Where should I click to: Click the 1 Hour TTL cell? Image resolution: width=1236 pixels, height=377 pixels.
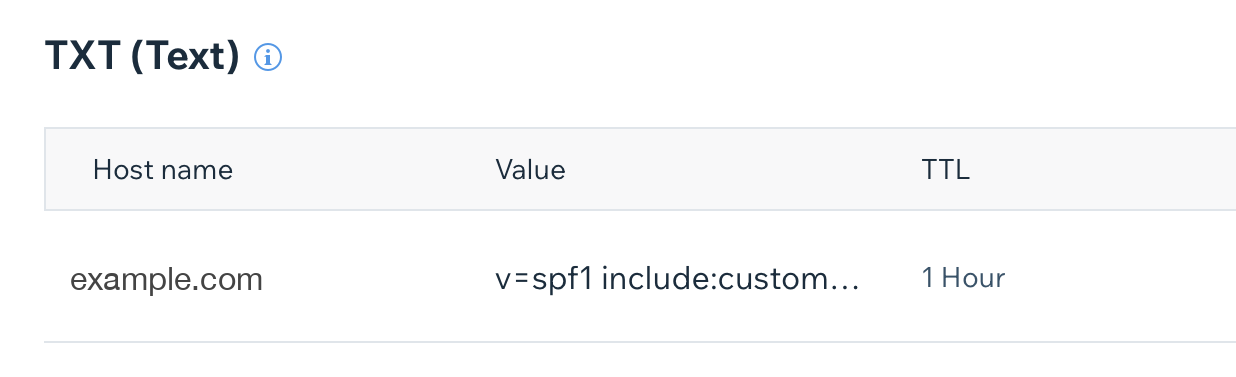click(963, 278)
